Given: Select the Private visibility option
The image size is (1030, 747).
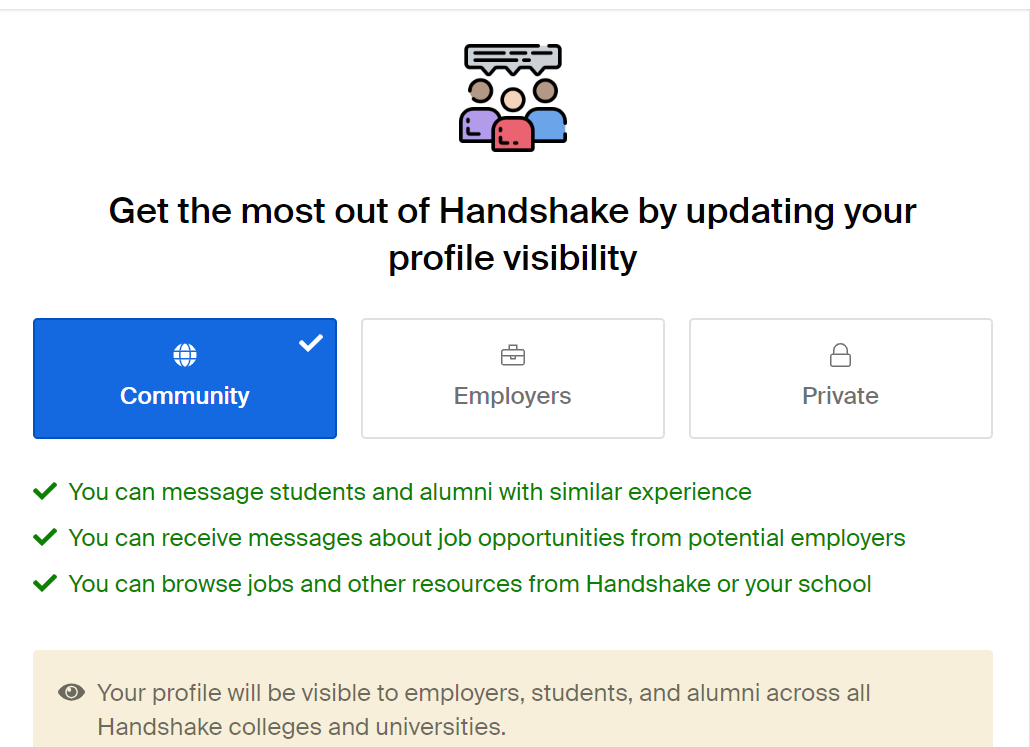Looking at the screenshot, I should pos(840,378).
